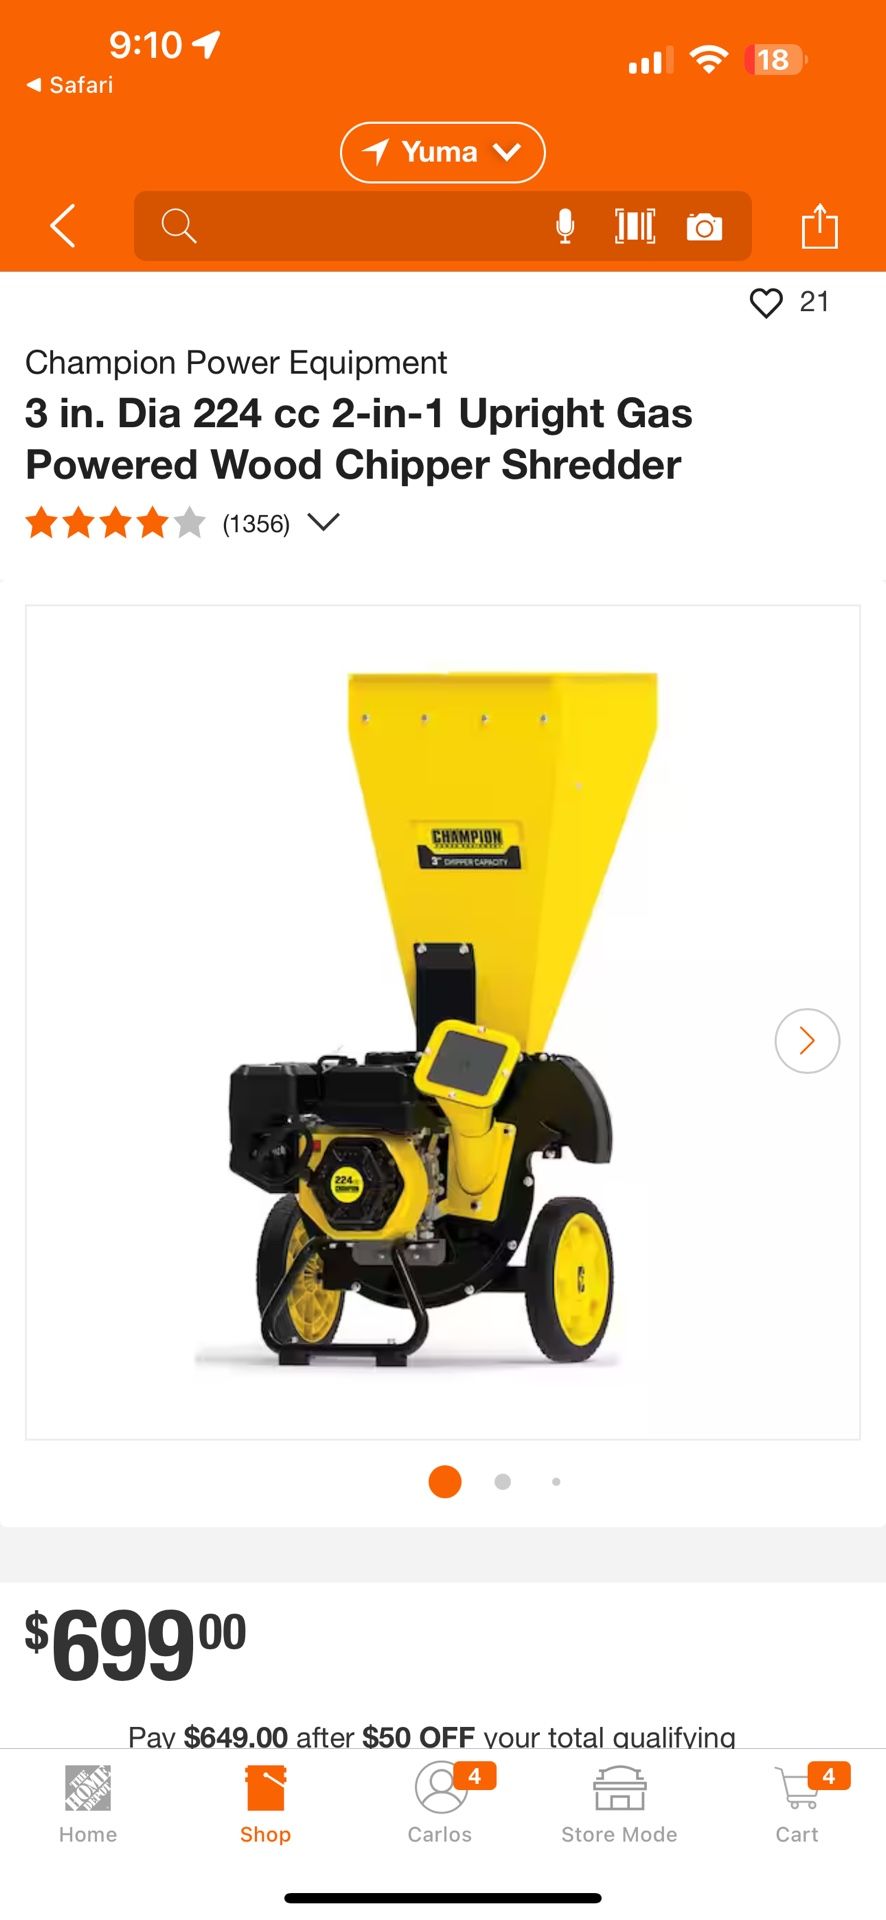The height and width of the screenshot is (1920, 886).
Task: Return to Safari via back link
Action: coord(70,85)
